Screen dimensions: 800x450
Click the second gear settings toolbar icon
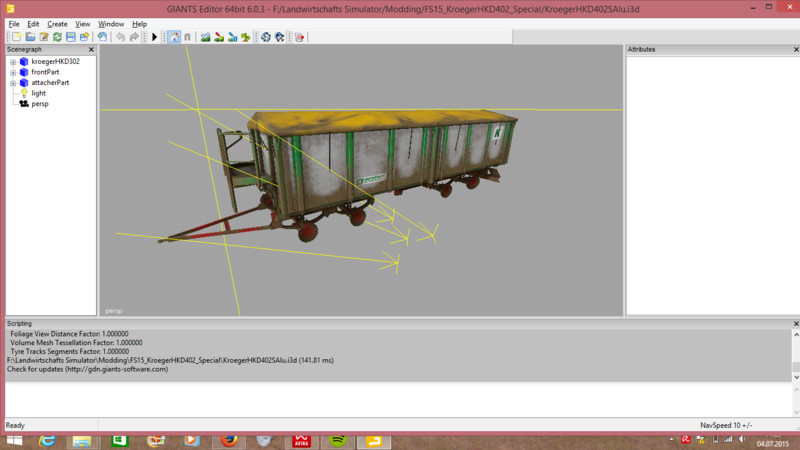[x=280, y=37]
